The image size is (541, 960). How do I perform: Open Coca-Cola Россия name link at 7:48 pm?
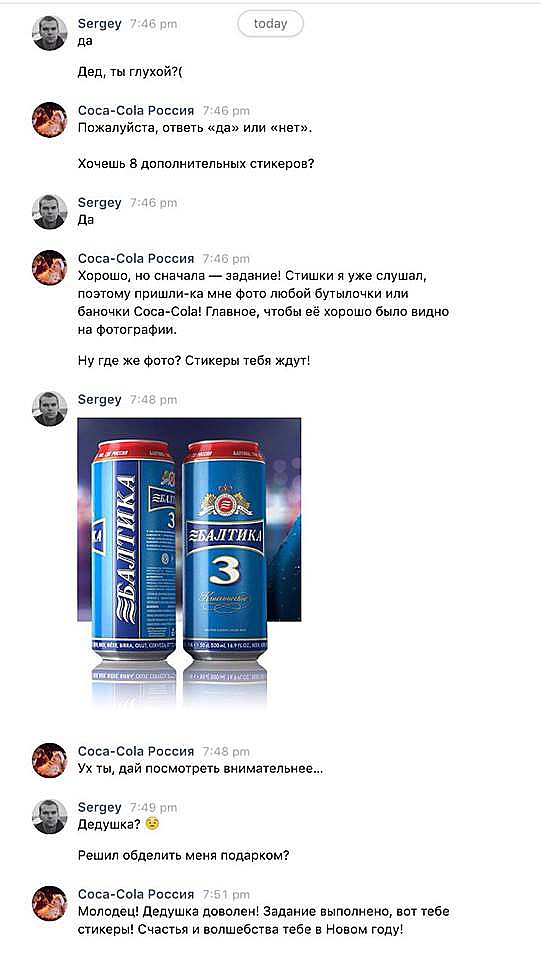tap(136, 751)
